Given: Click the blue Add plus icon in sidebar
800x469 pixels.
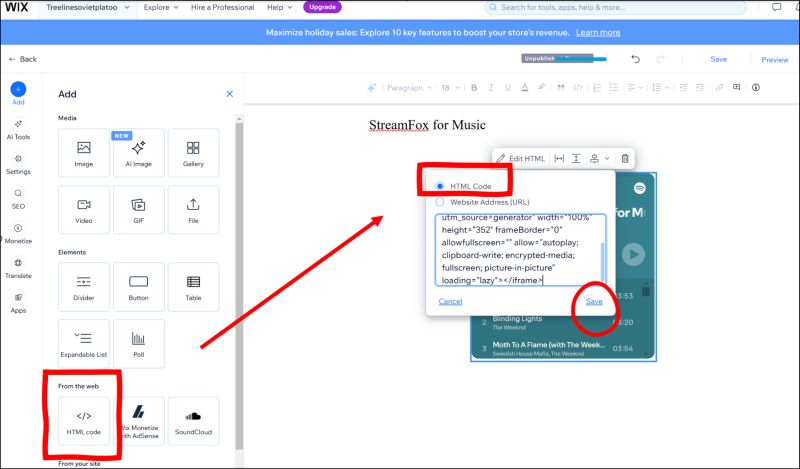Looking at the screenshot, I should pyautogui.click(x=18, y=89).
